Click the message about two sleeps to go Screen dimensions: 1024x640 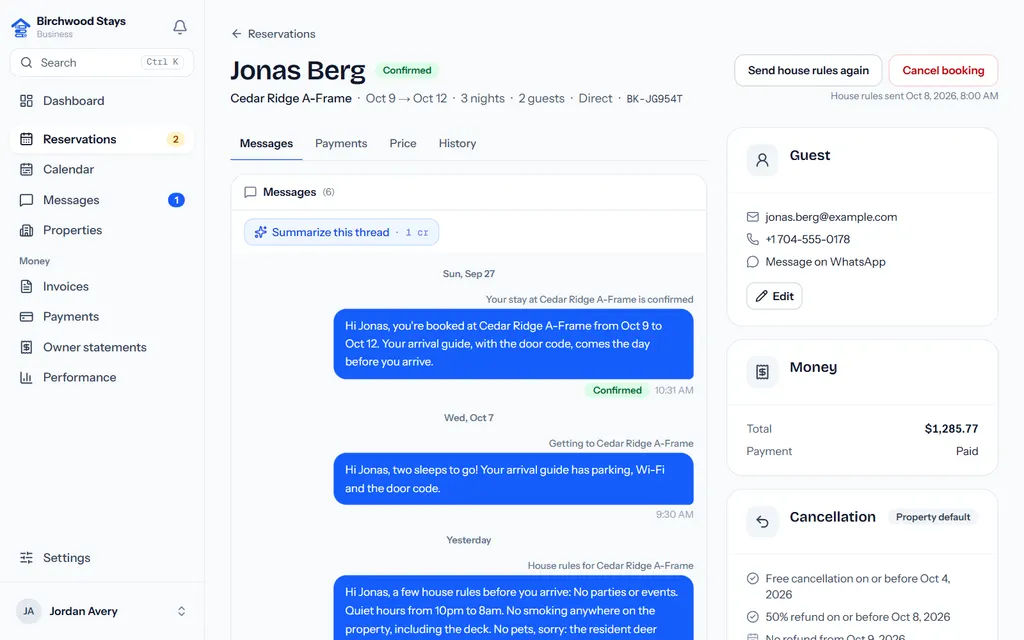click(x=513, y=479)
